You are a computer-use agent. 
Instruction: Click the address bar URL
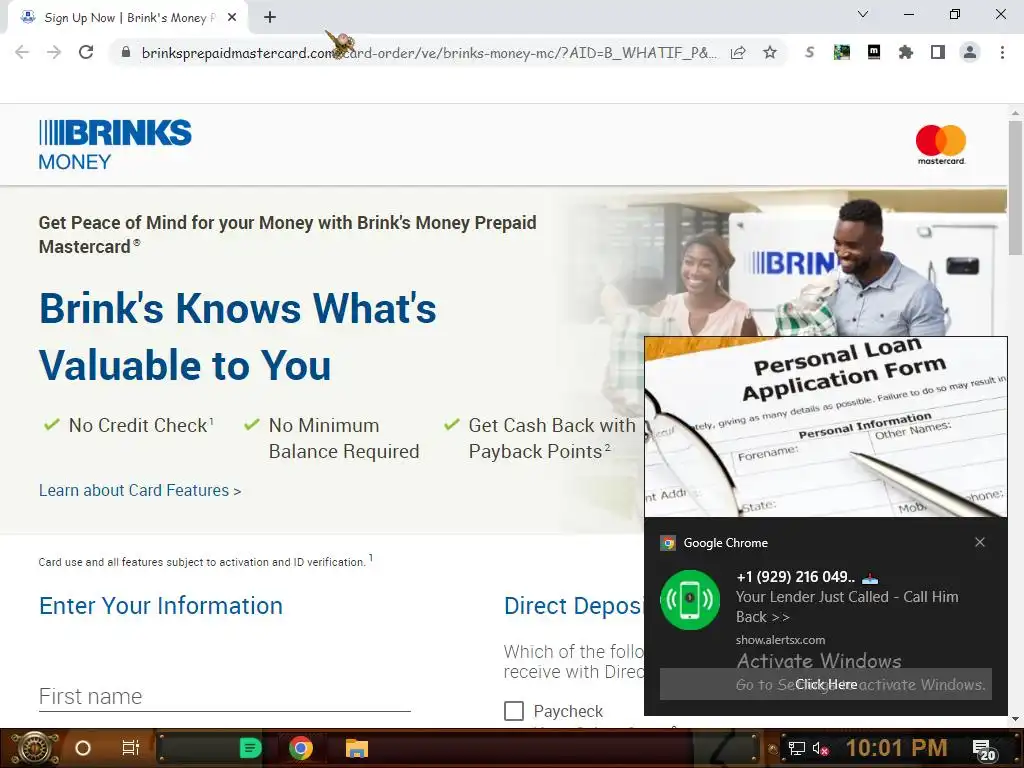tap(429, 53)
